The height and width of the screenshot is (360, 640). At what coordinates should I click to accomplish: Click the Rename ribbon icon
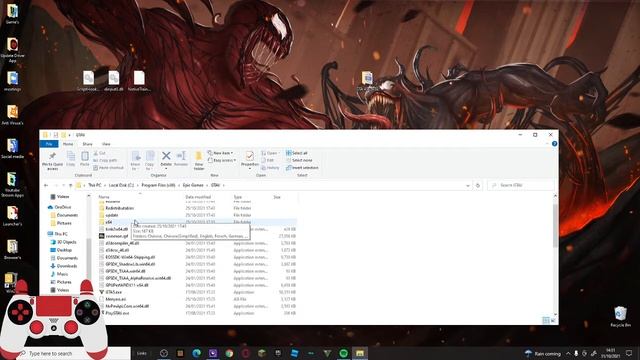tap(181, 158)
